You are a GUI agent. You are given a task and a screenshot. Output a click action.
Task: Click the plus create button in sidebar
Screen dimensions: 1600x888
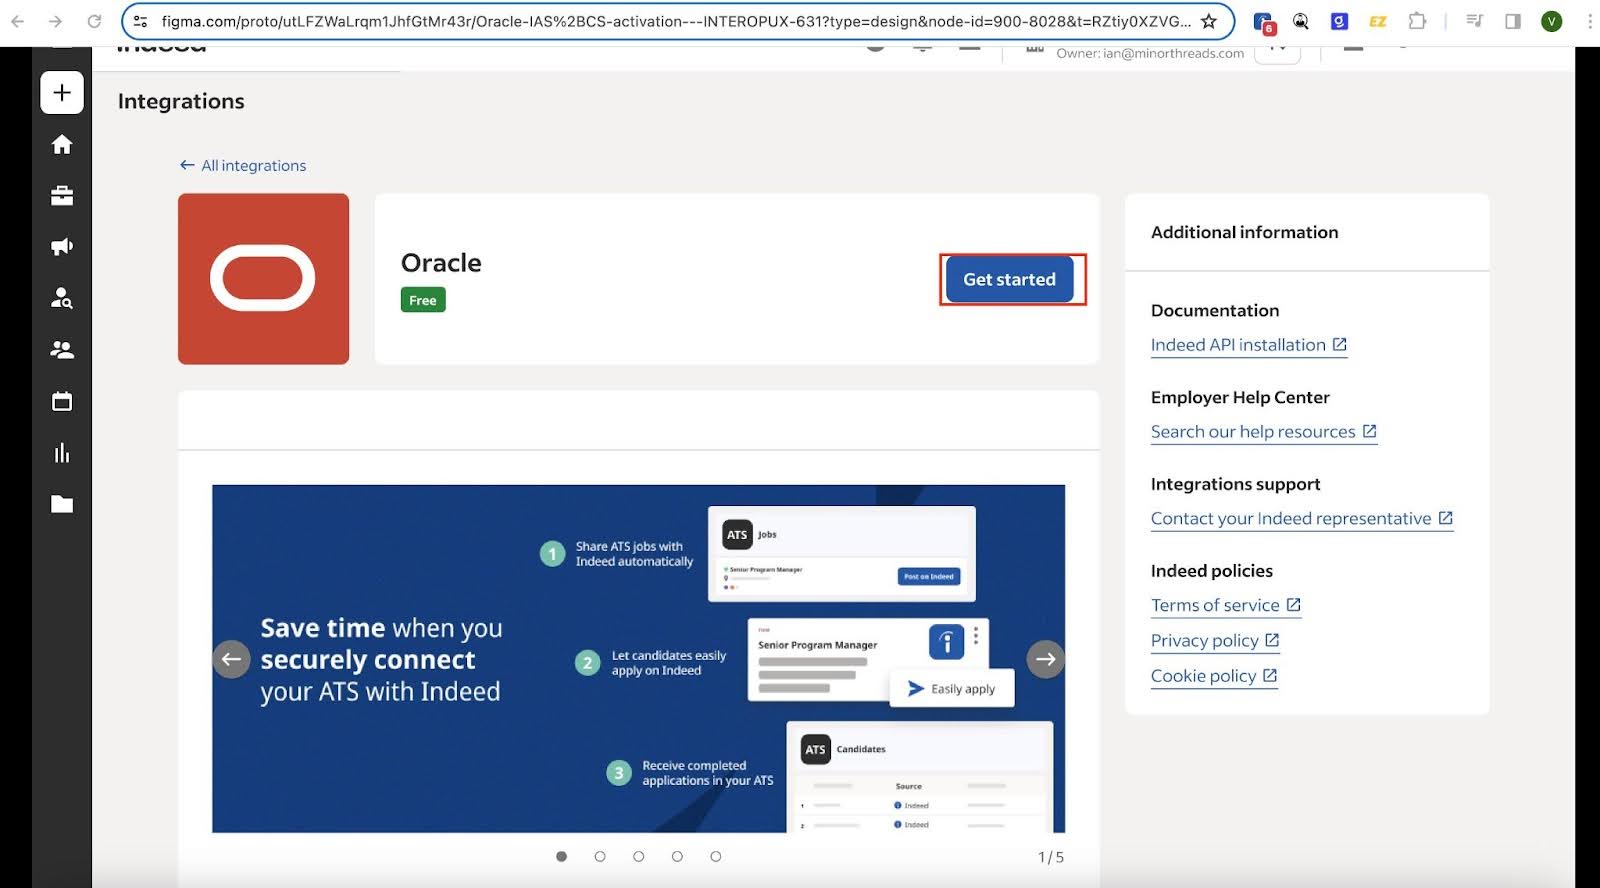[62, 93]
